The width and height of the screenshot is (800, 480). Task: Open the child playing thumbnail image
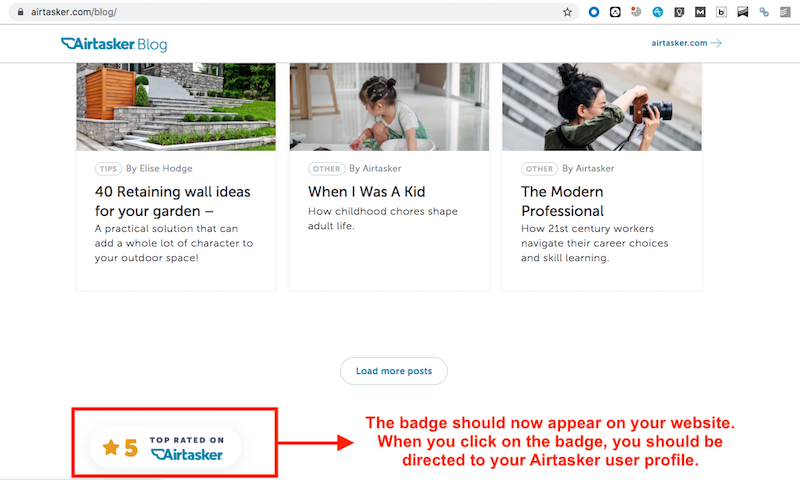coord(389,107)
